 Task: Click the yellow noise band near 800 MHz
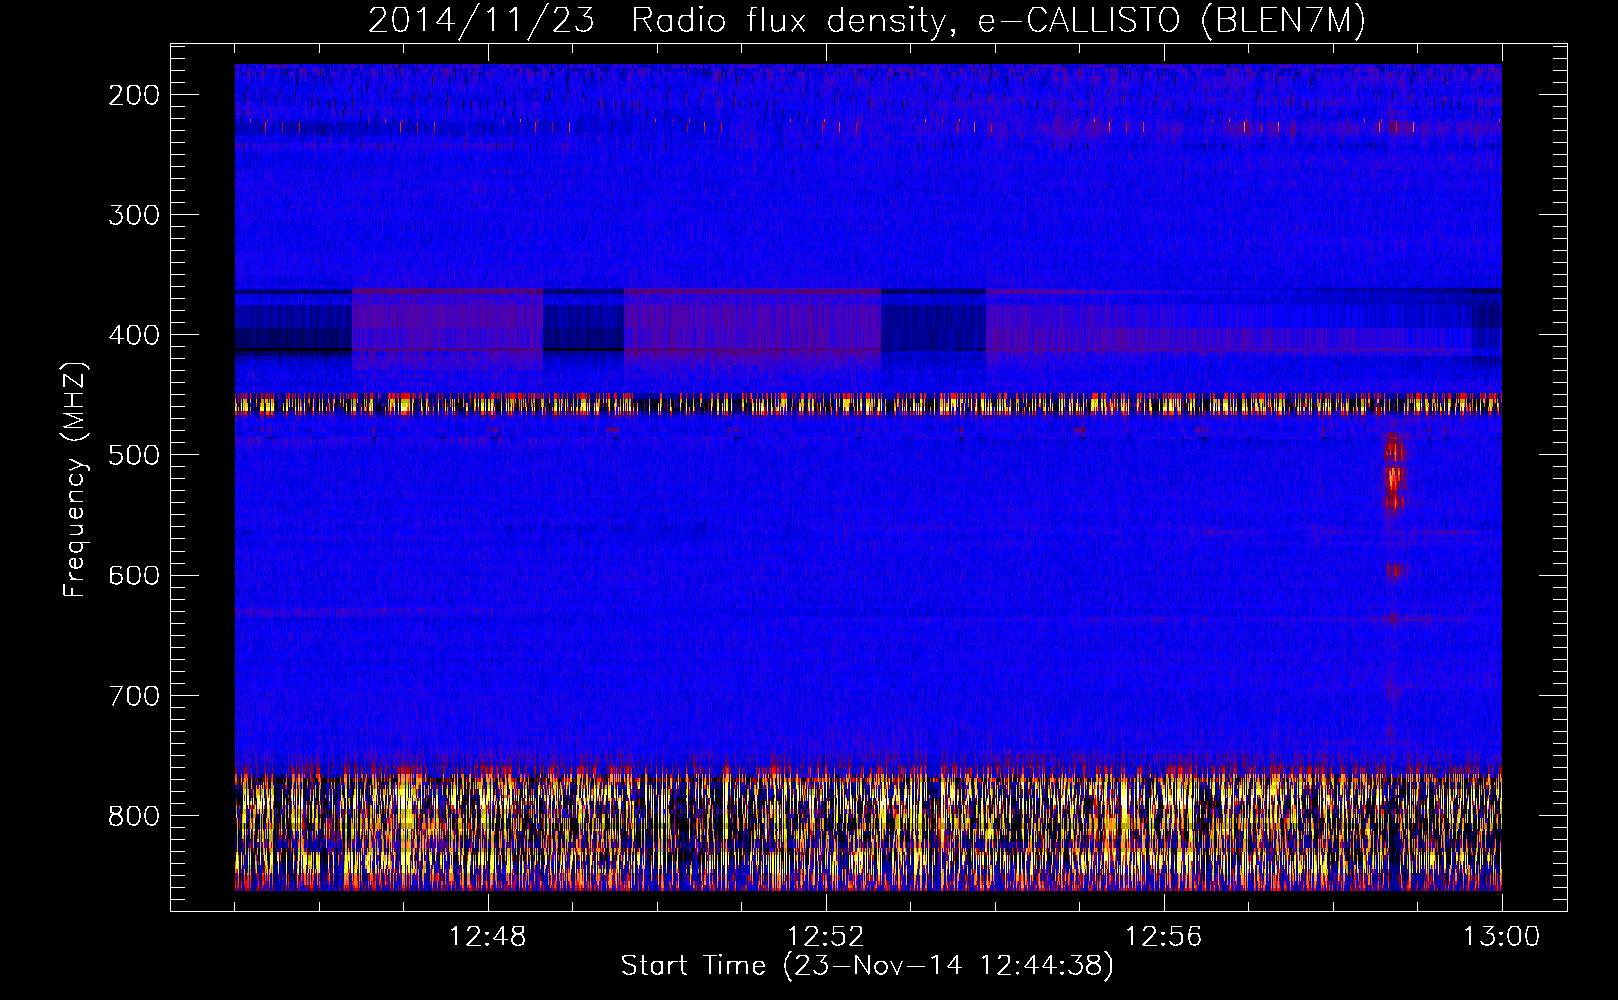pyautogui.click(x=868, y=830)
